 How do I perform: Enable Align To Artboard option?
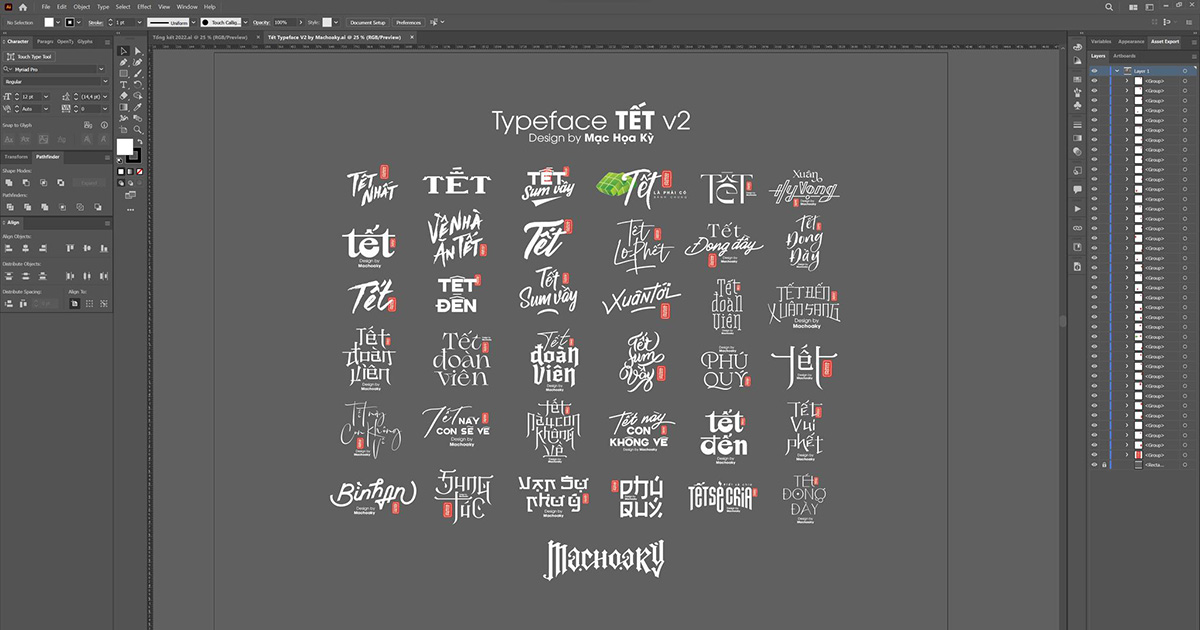pyautogui.click(x=75, y=303)
